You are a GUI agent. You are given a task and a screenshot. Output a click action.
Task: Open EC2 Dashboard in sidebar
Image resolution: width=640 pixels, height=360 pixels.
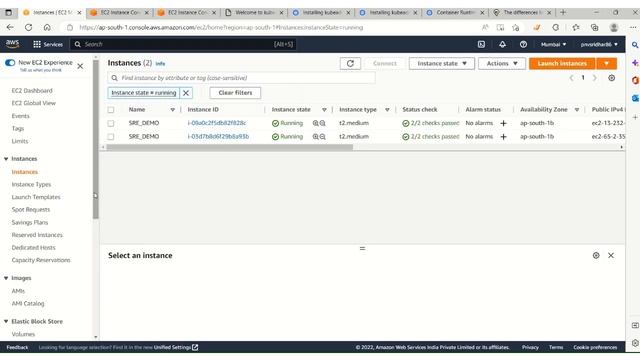[32, 91]
